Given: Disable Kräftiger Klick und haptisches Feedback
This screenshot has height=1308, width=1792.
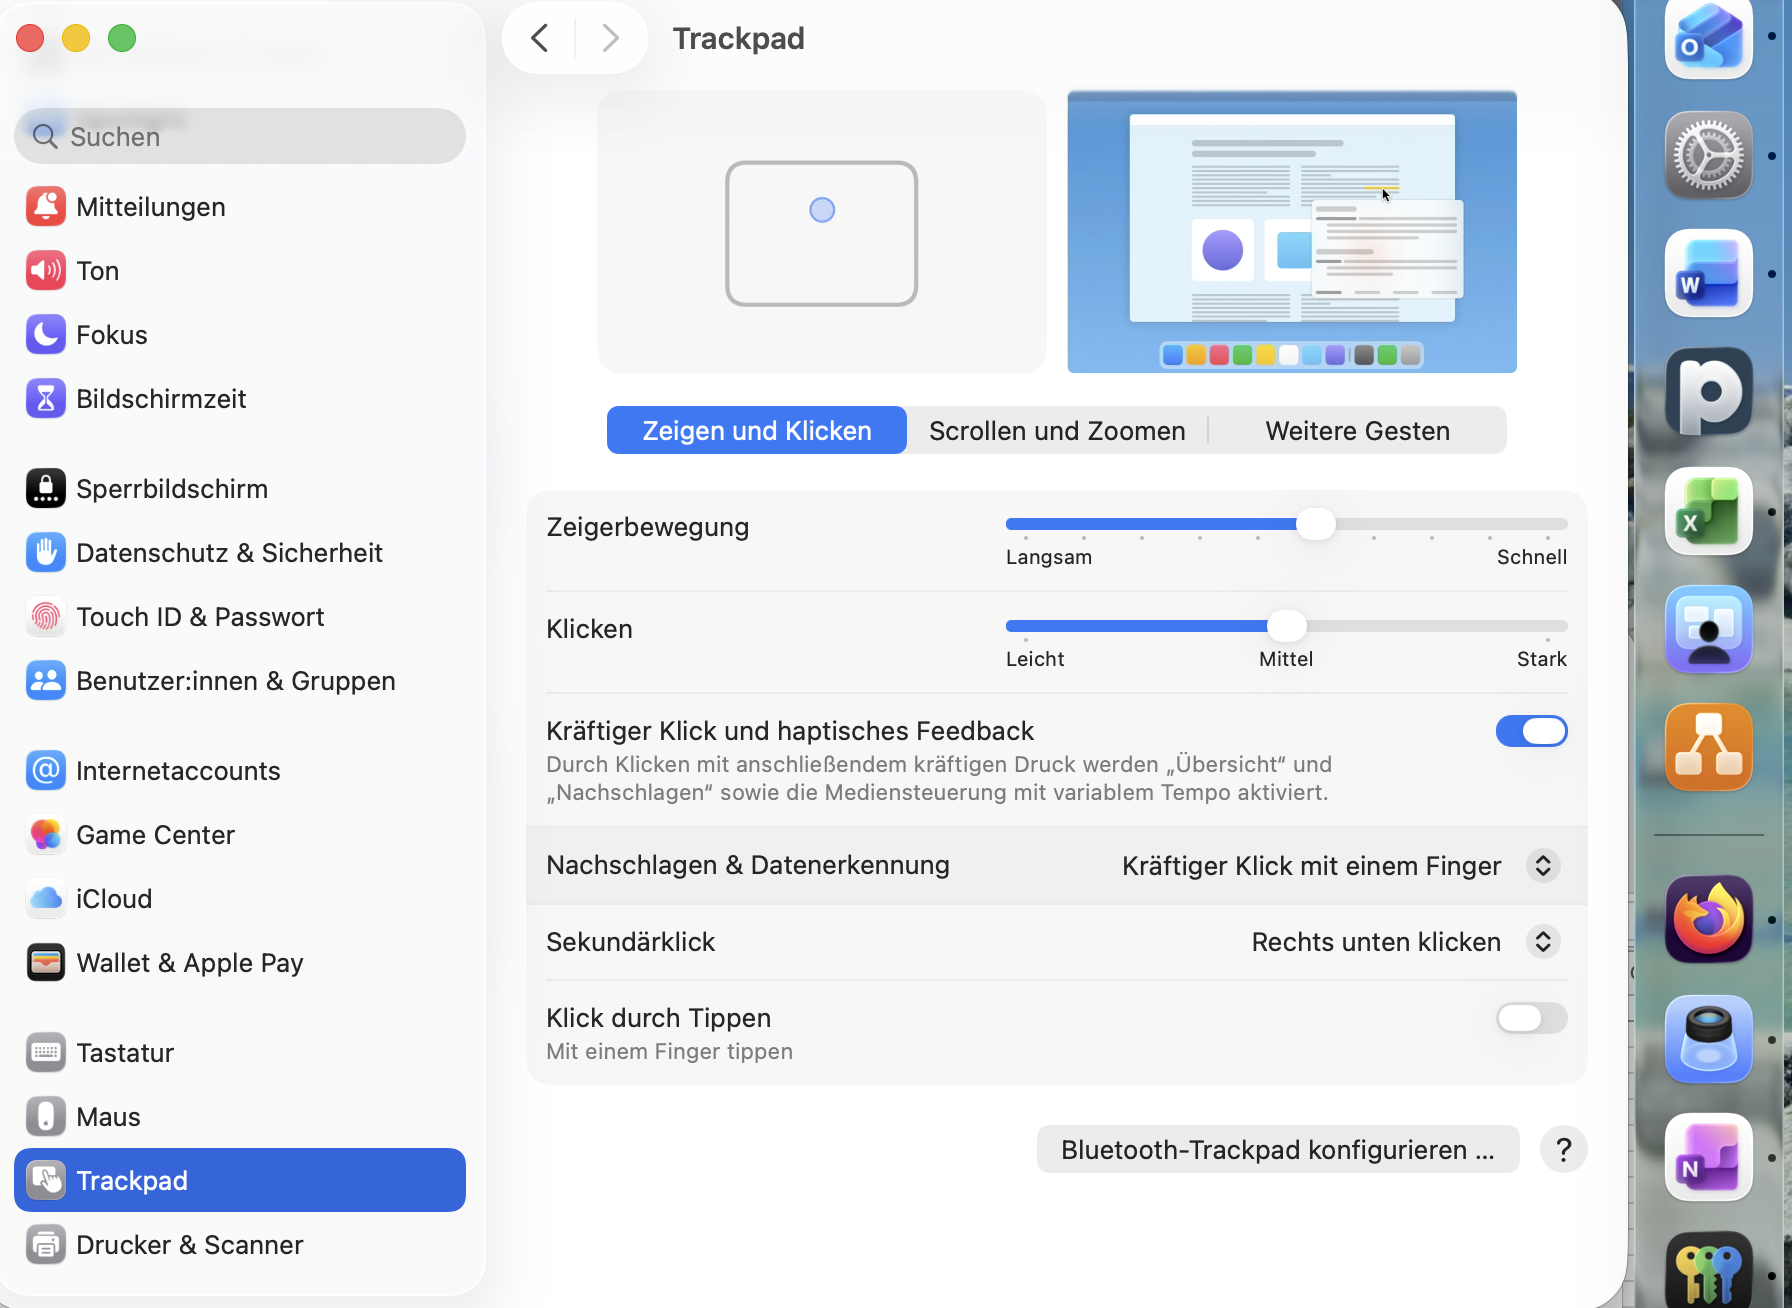Looking at the screenshot, I should 1531,731.
